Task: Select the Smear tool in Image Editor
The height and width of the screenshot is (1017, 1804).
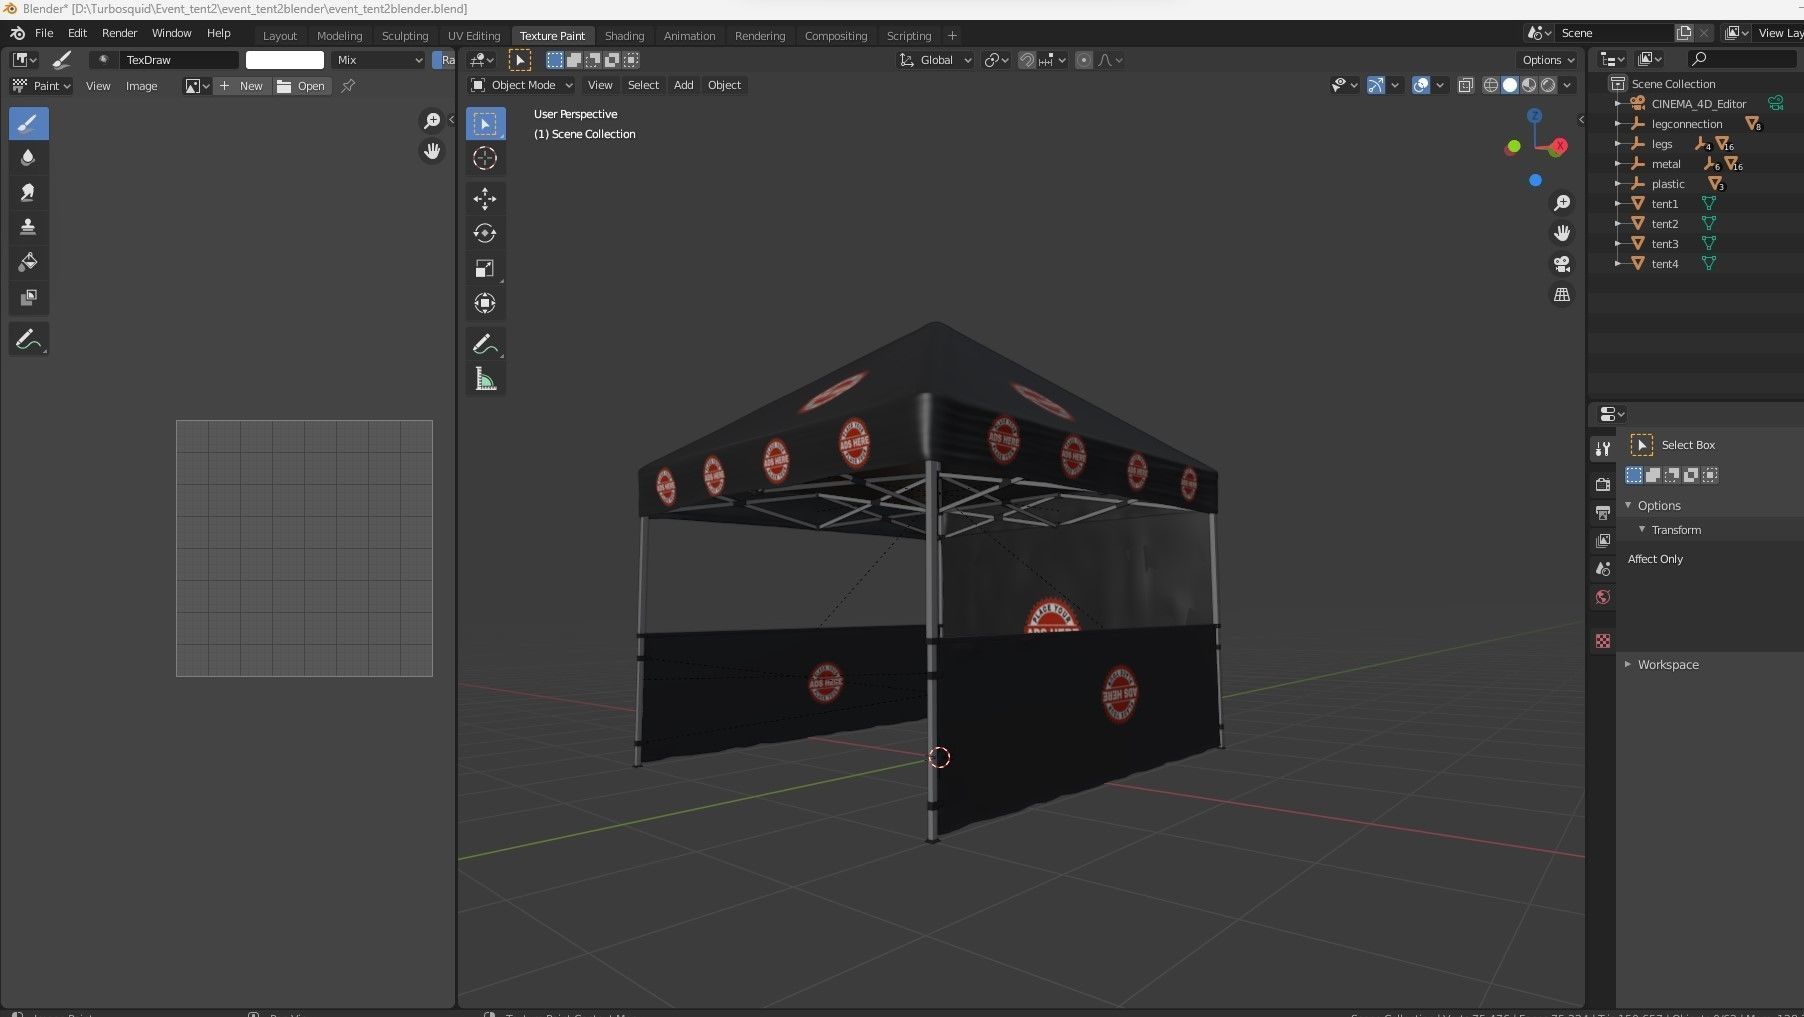Action: [28, 192]
